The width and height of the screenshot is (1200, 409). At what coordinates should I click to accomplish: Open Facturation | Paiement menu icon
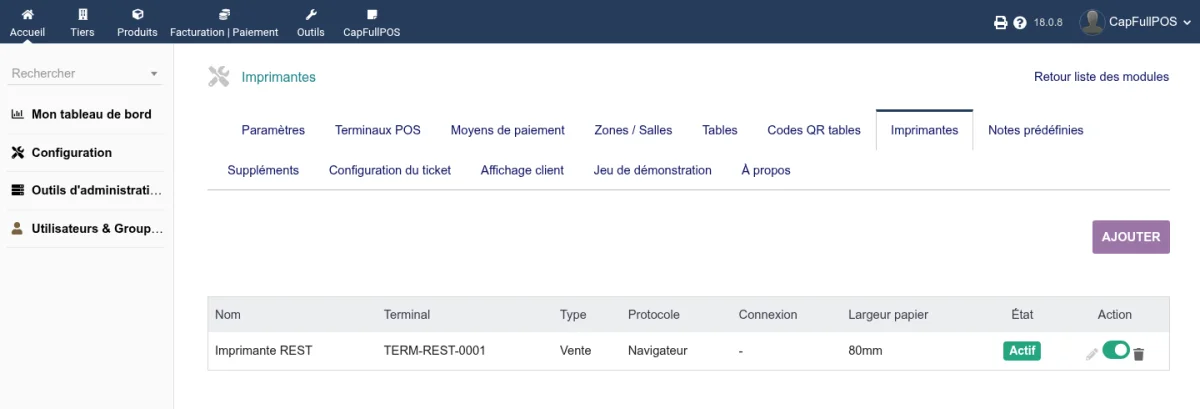(x=224, y=15)
